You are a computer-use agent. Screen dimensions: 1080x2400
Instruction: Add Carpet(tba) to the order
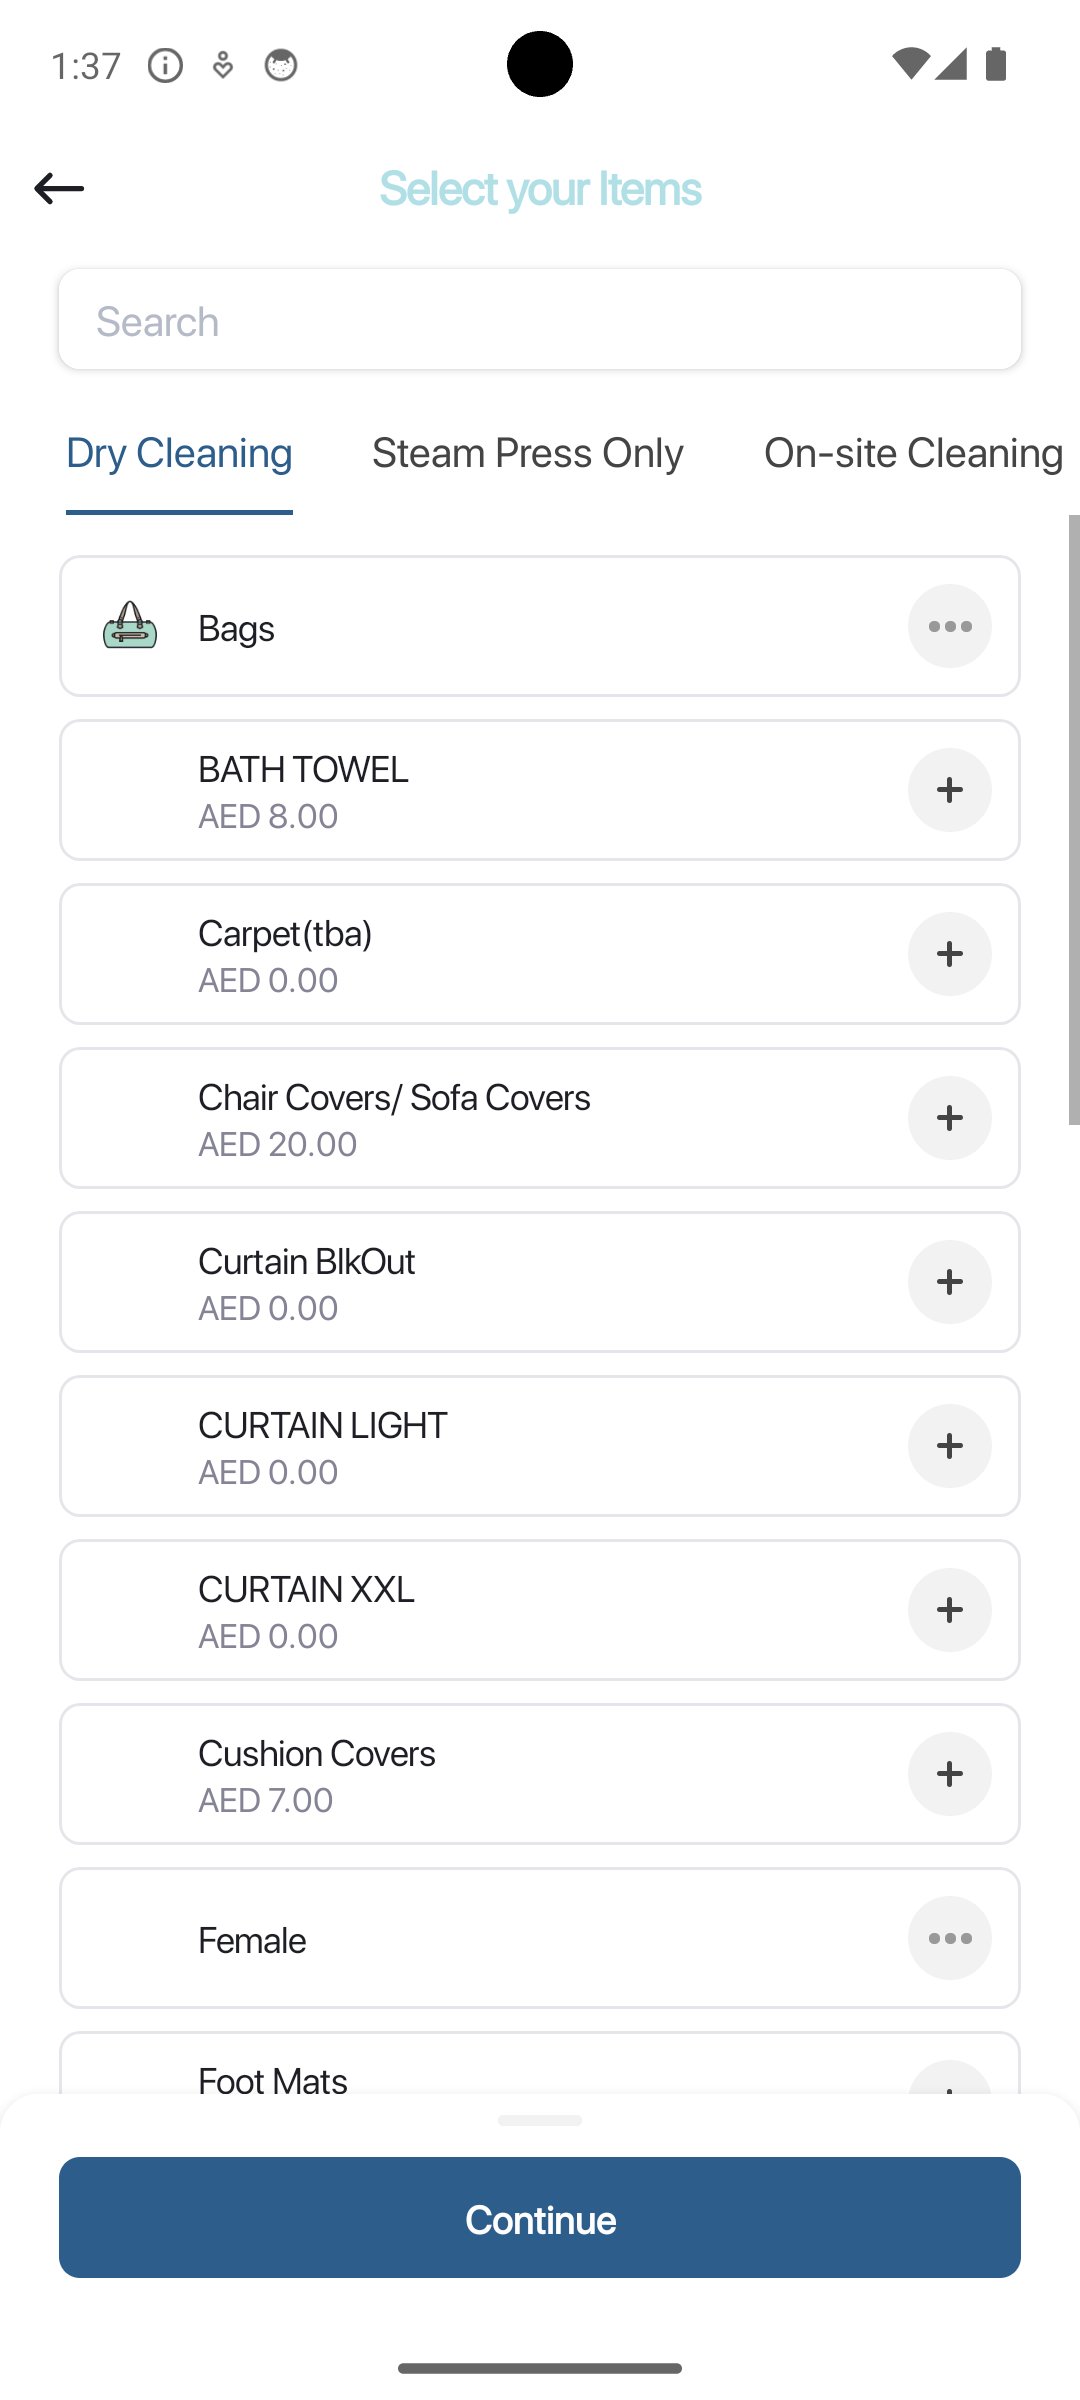[949, 954]
